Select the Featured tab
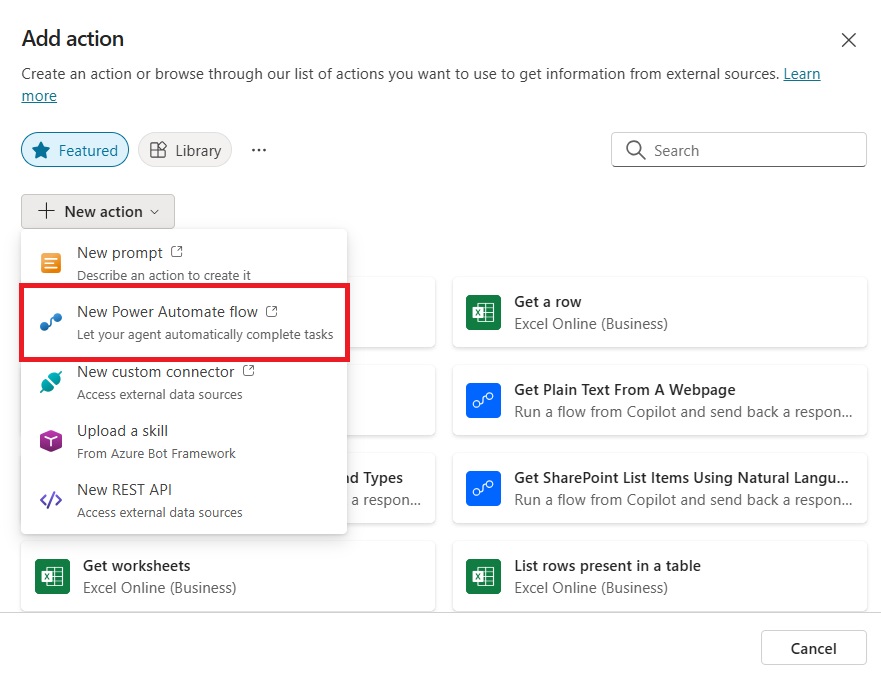 [75, 150]
